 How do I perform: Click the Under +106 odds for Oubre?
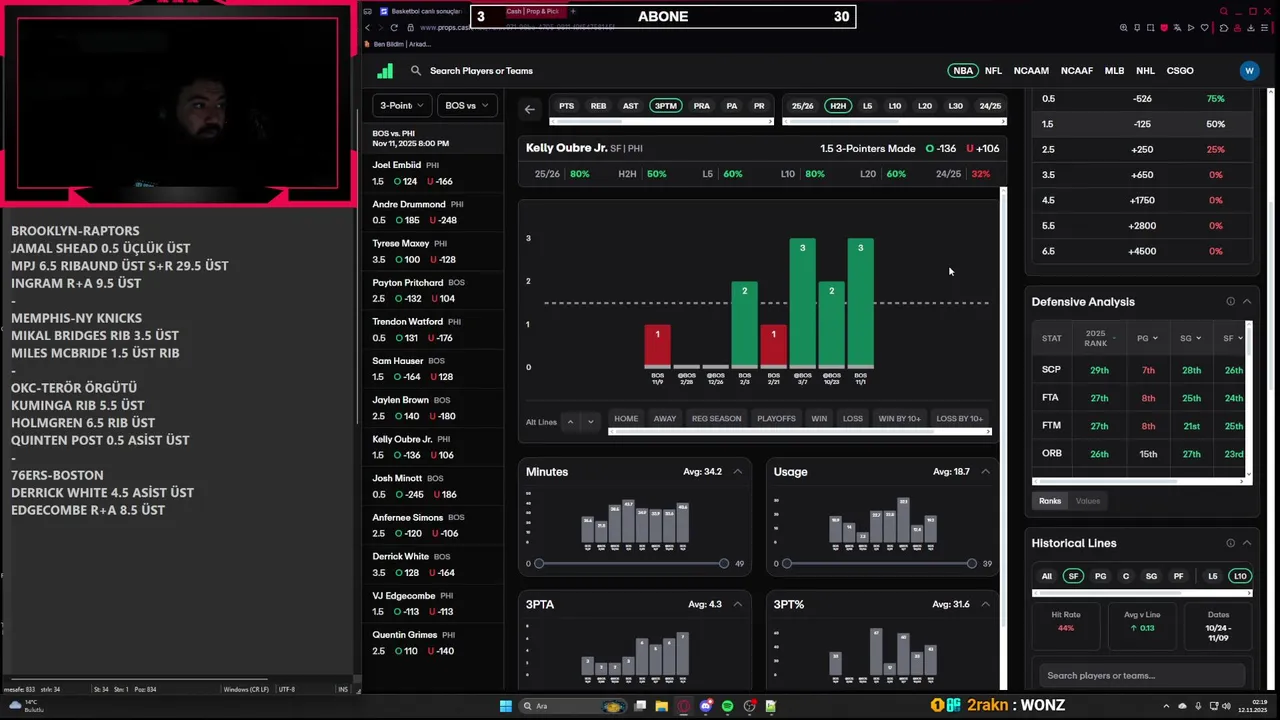[983, 149]
